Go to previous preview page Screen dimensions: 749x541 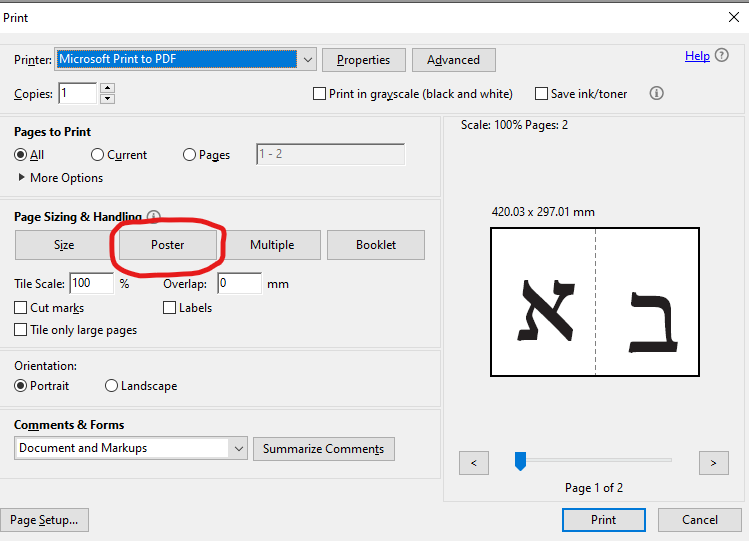coord(474,463)
